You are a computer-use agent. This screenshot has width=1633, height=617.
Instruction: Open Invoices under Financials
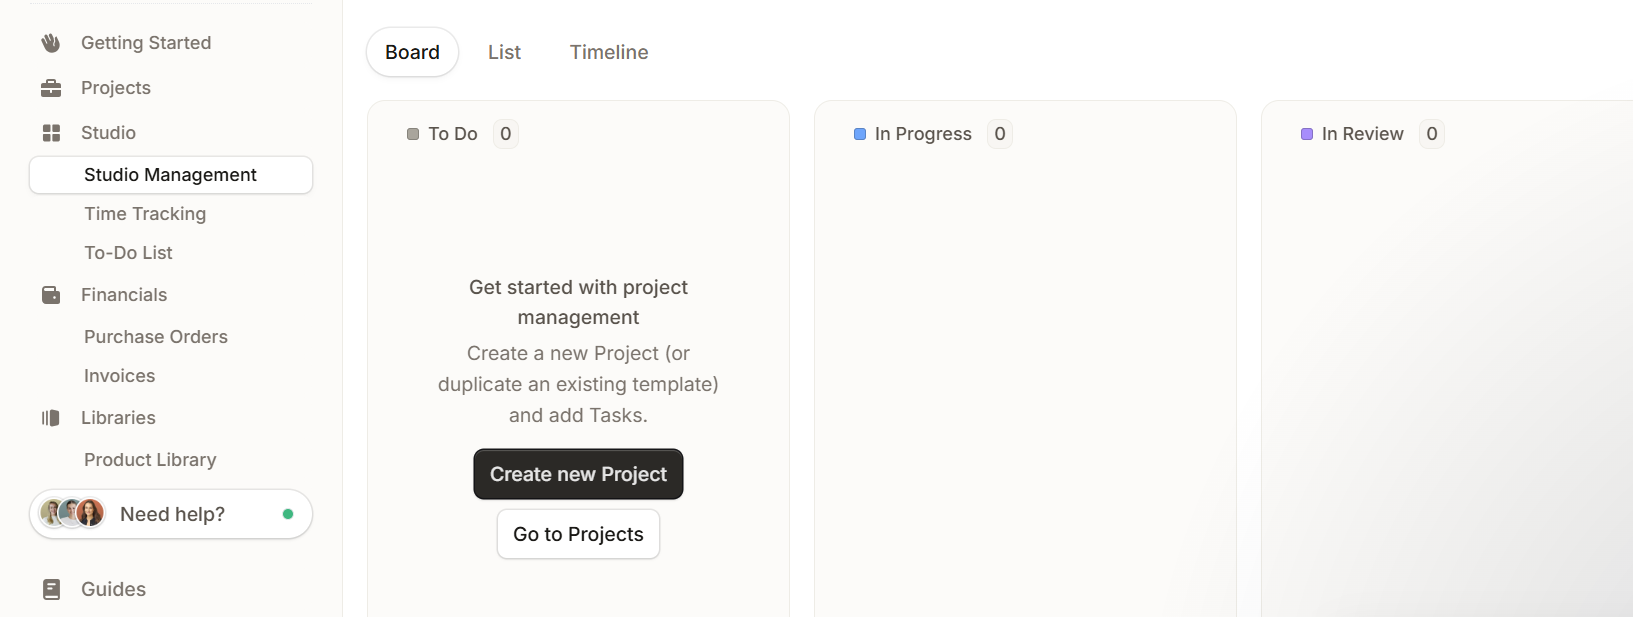(x=120, y=376)
